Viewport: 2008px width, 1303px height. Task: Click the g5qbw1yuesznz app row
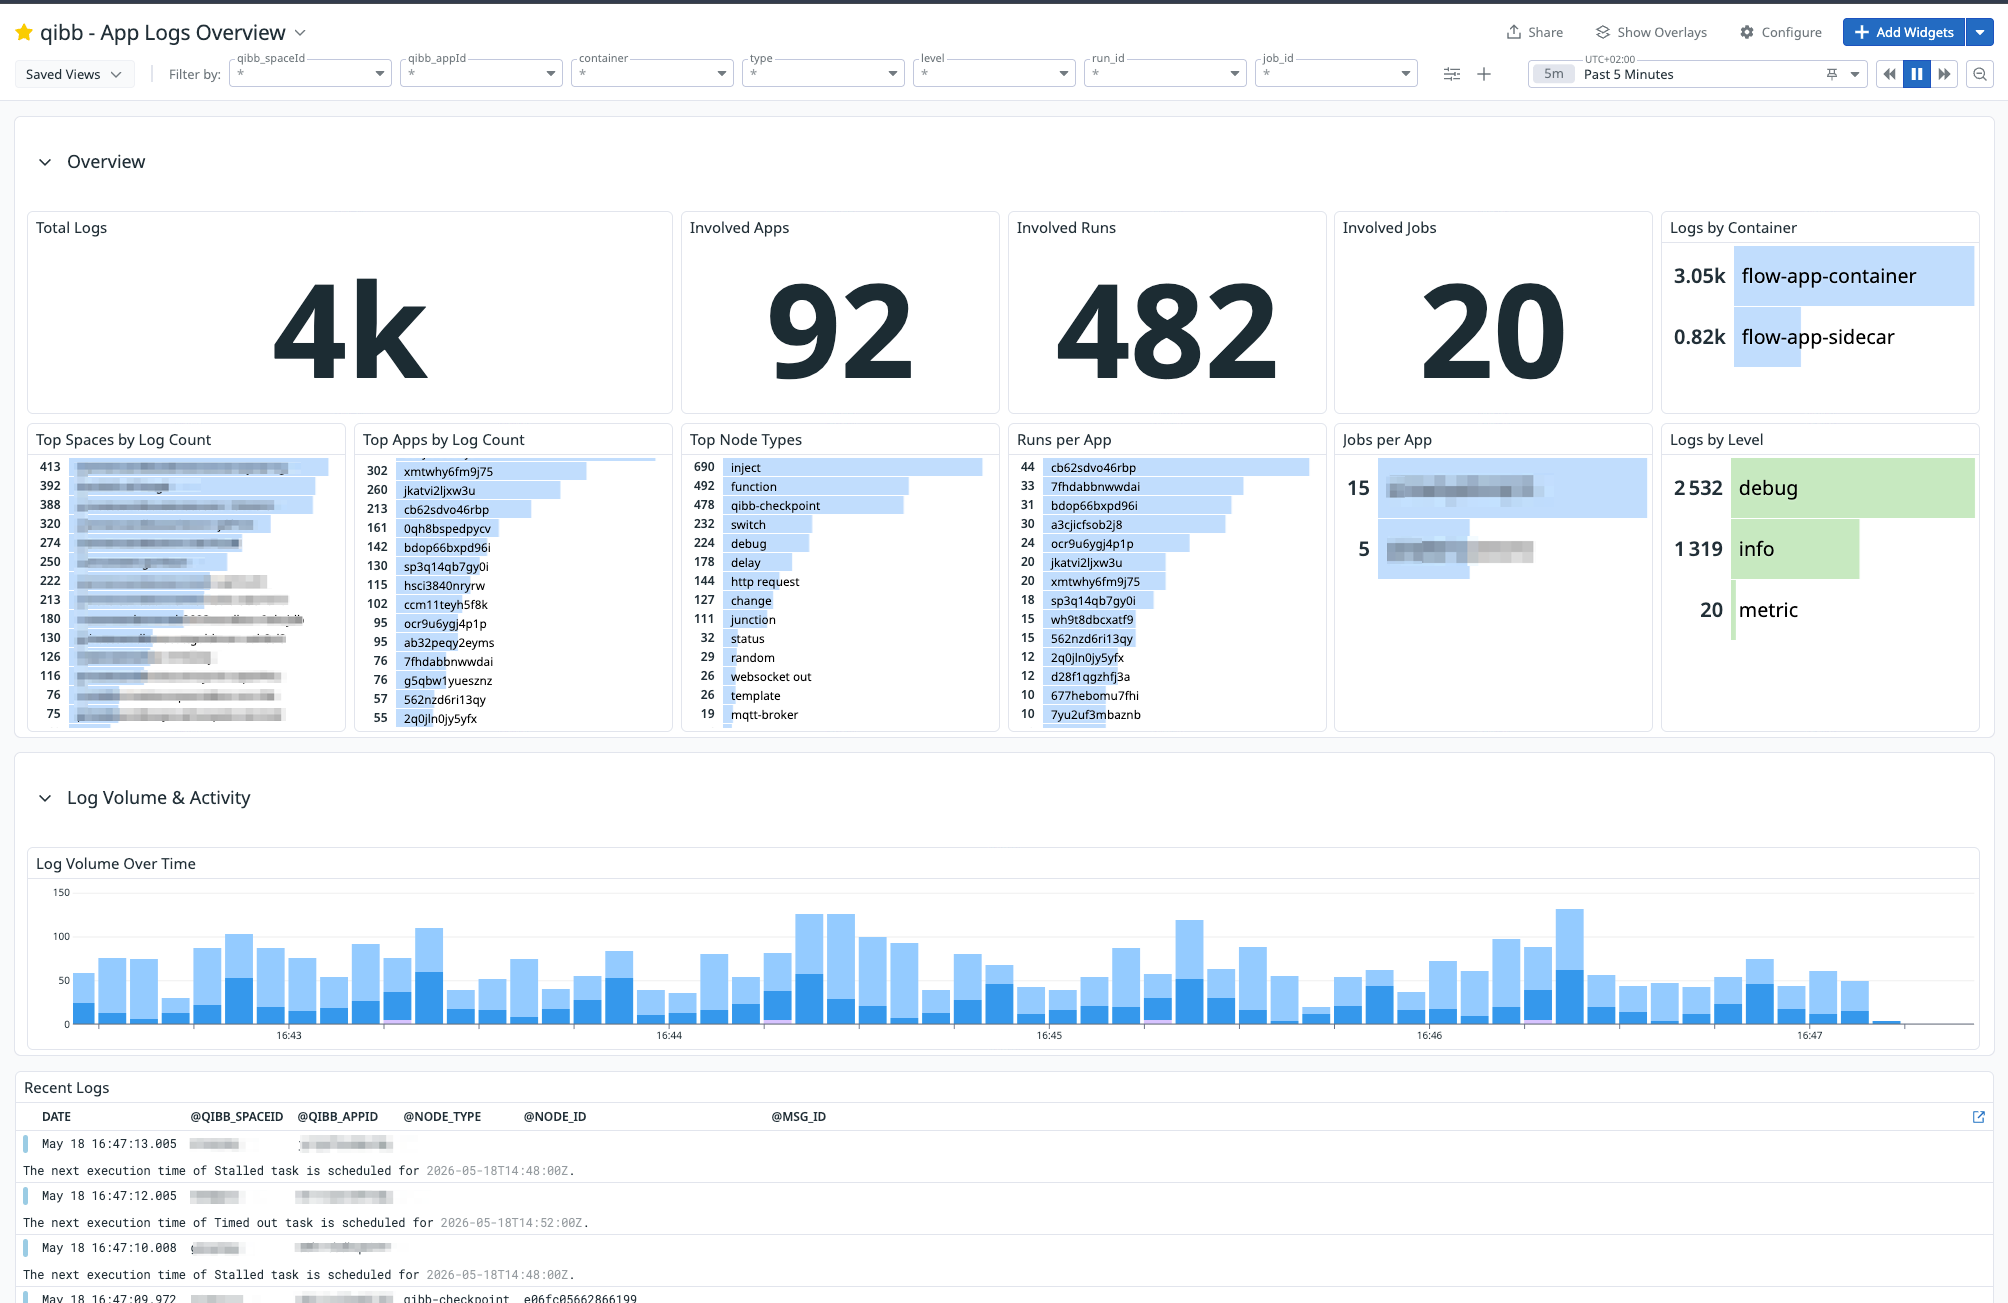(511, 680)
